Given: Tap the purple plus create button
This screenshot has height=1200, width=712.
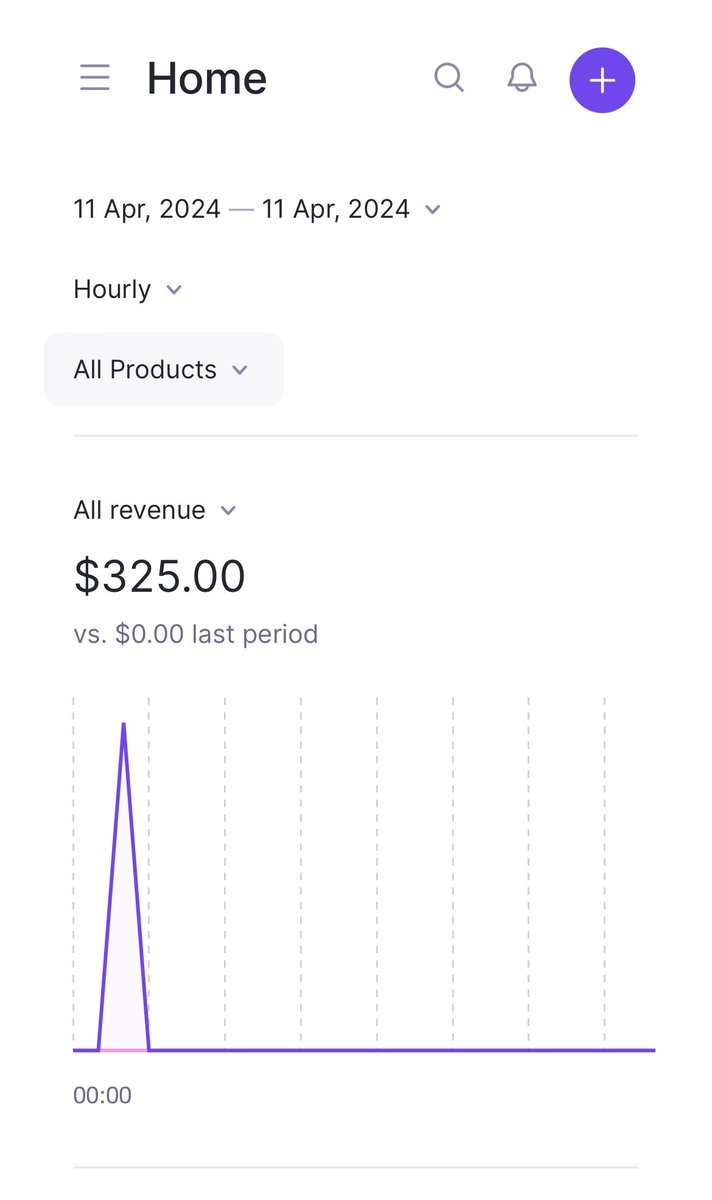Looking at the screenshot, I should [602, 80].
